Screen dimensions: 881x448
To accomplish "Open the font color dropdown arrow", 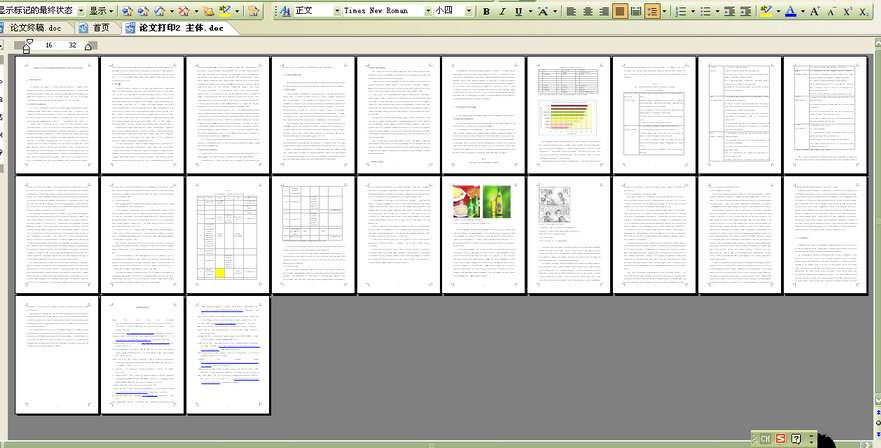I will point(802,11).
